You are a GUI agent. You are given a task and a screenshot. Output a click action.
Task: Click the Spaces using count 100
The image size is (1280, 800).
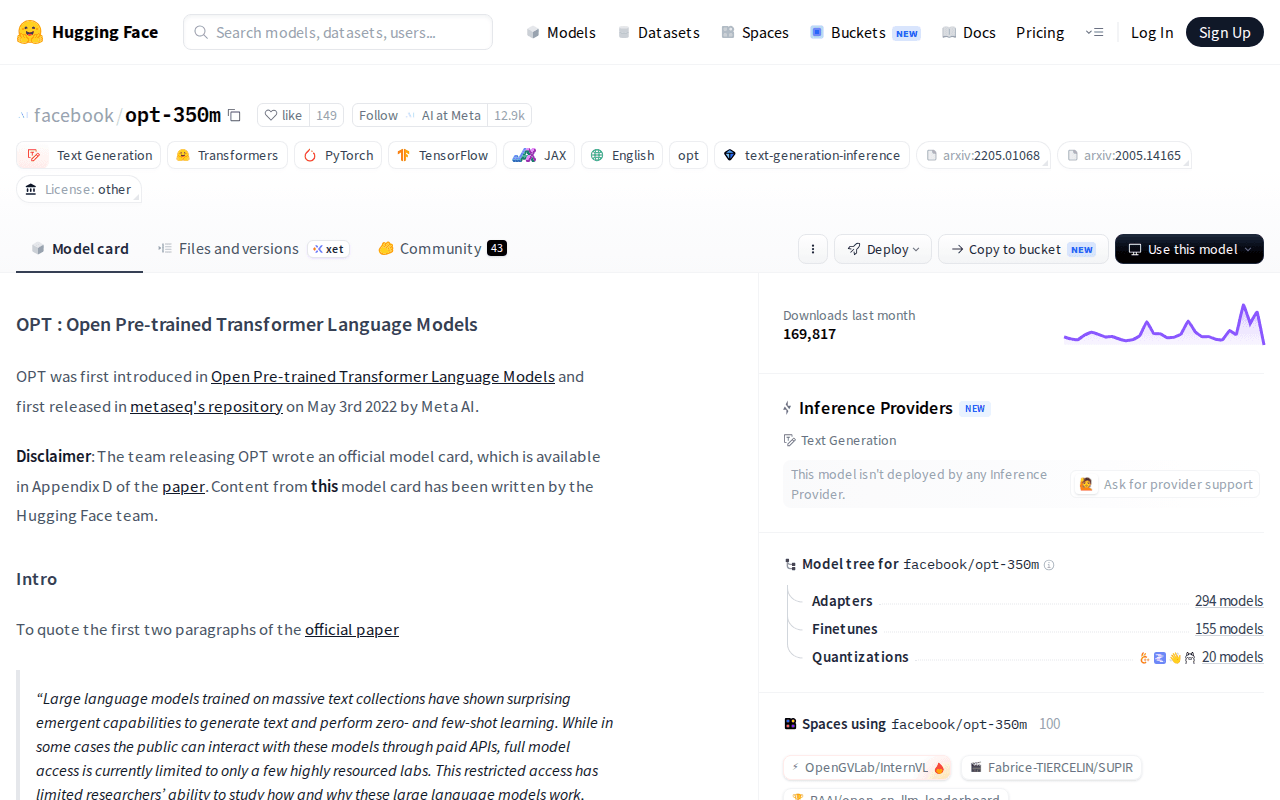(1050, 724)
